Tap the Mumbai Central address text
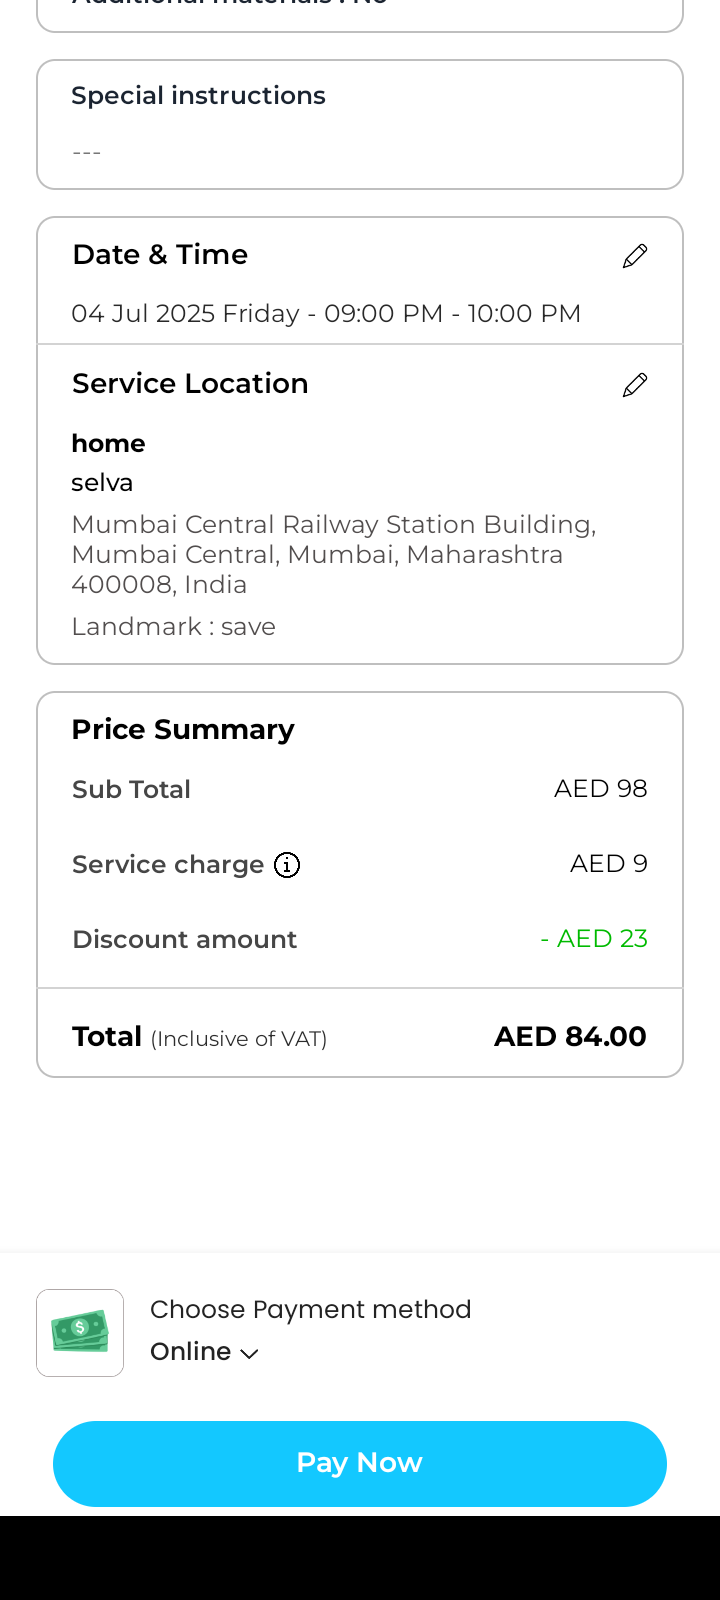Viewport: 720px width, 1600px height. (x=334, y=554)
